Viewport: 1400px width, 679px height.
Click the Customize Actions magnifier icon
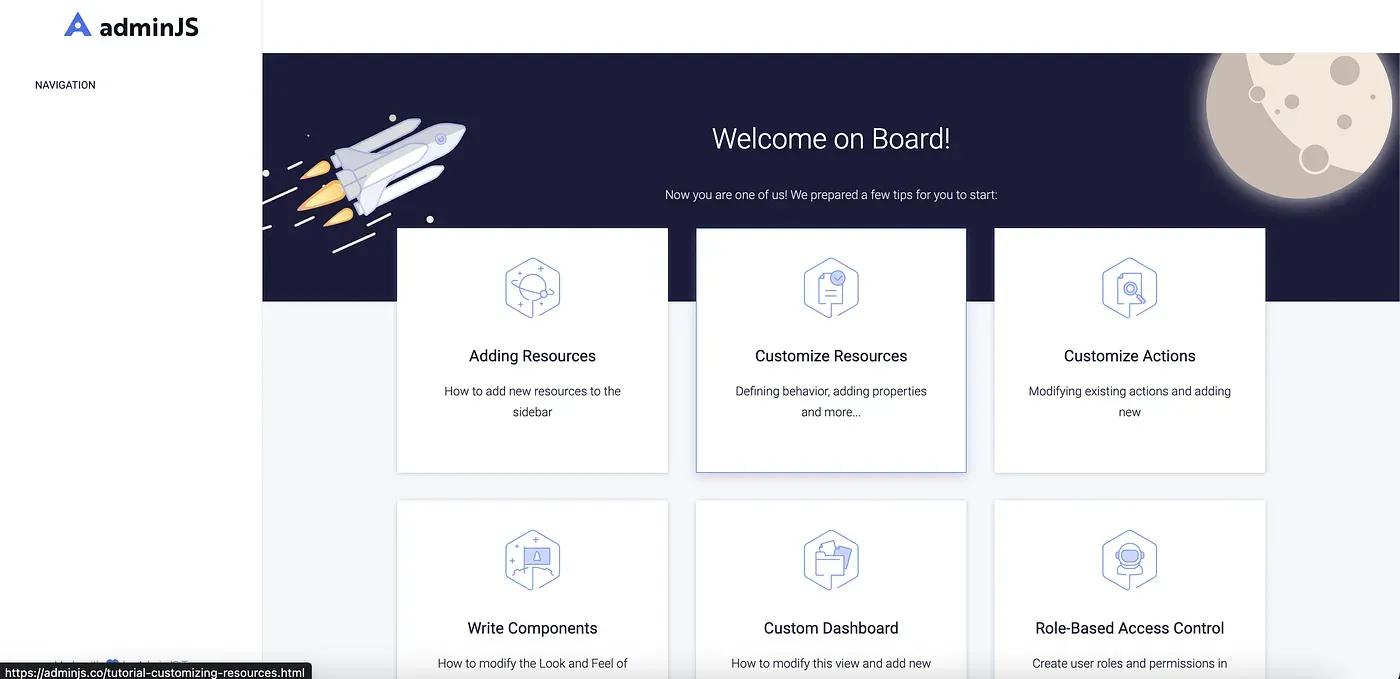coord(1129,288)
